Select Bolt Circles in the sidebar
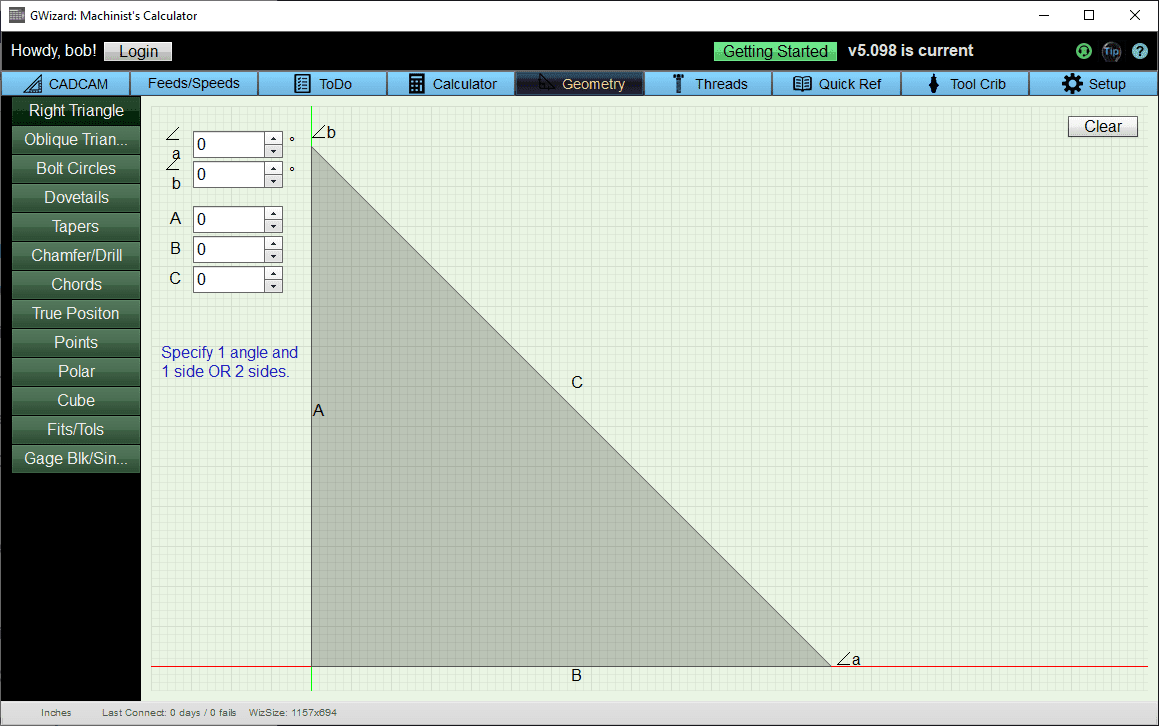Image resolution: width=1159 pixels, height=726 pixels. (75, 168)
